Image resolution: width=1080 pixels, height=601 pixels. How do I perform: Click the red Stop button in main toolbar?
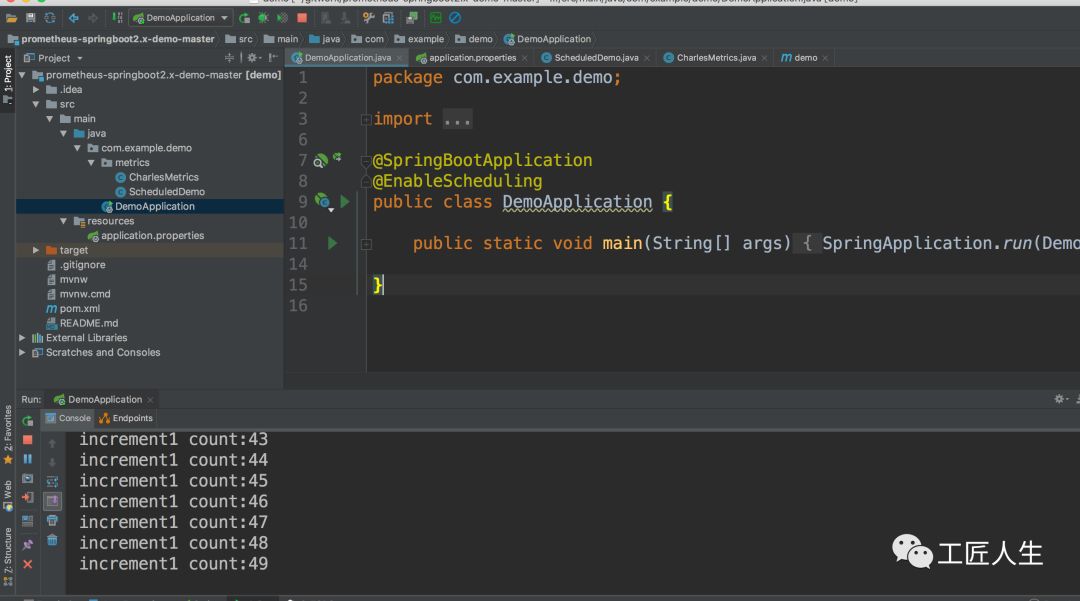(302, 18)
